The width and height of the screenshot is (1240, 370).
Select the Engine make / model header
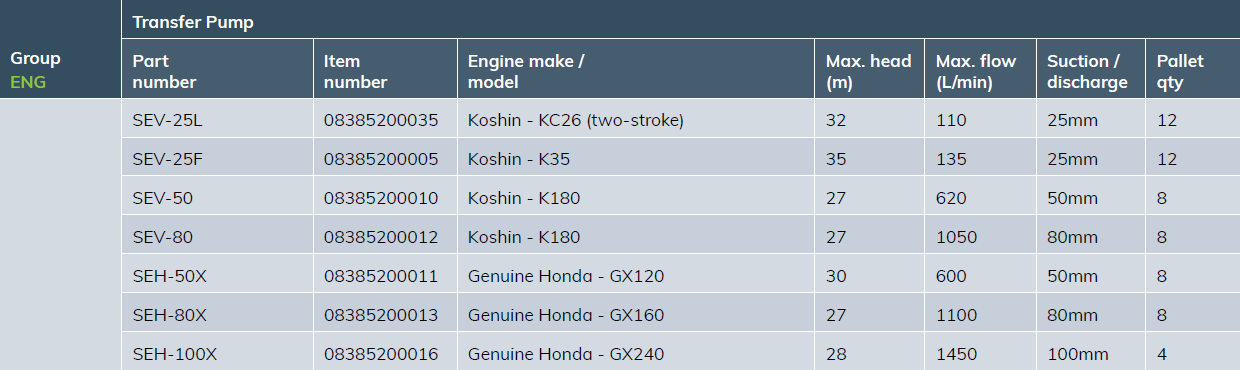pyautogui.click(x=526, y=71)
